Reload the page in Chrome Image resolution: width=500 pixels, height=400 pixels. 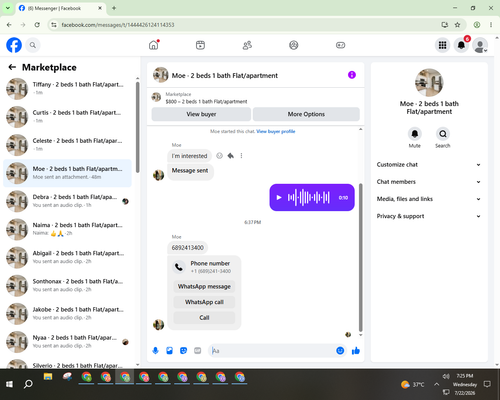37,25
